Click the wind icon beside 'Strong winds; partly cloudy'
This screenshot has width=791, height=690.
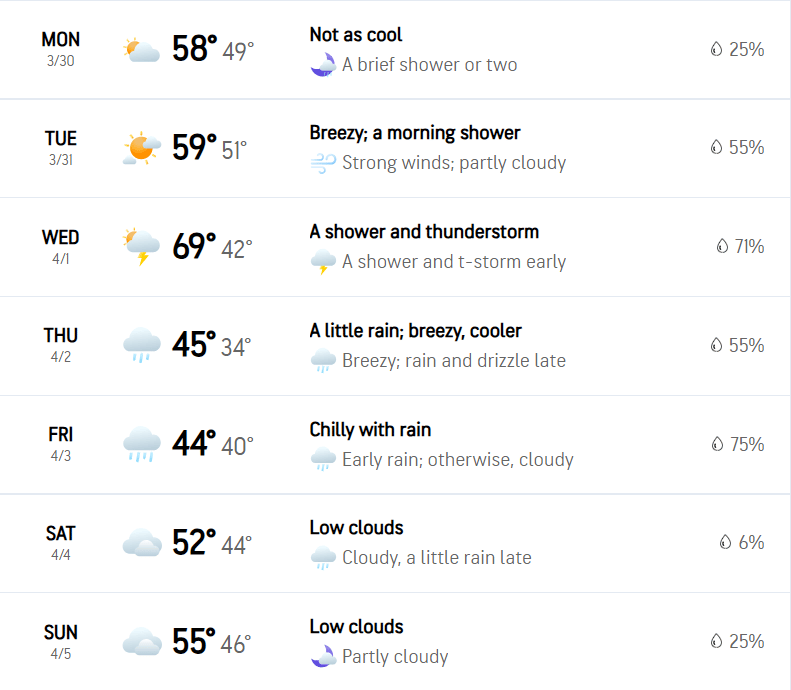[x=323, y=163]
